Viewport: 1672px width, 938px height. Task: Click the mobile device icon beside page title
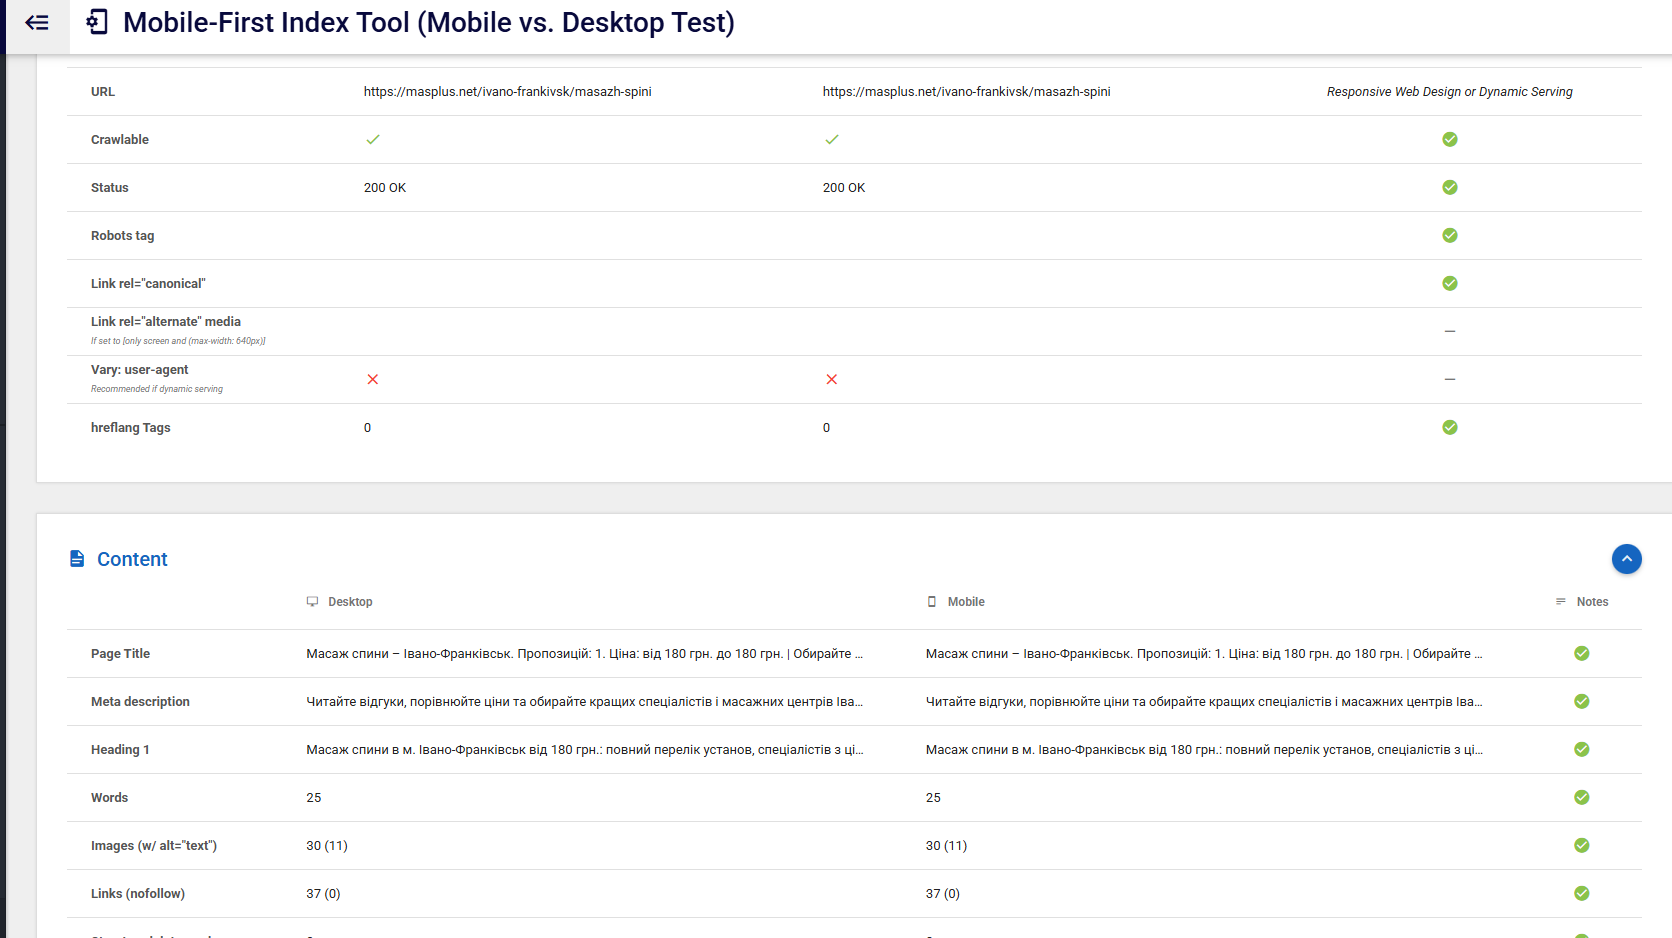point(97,22)
